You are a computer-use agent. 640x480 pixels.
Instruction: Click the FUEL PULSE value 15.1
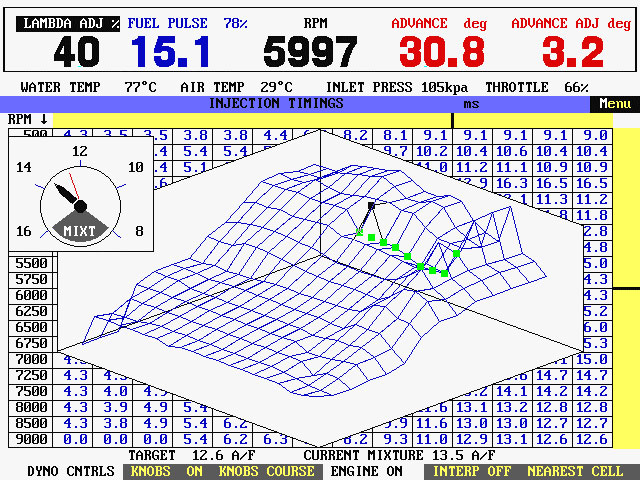[x=168, y=52]
